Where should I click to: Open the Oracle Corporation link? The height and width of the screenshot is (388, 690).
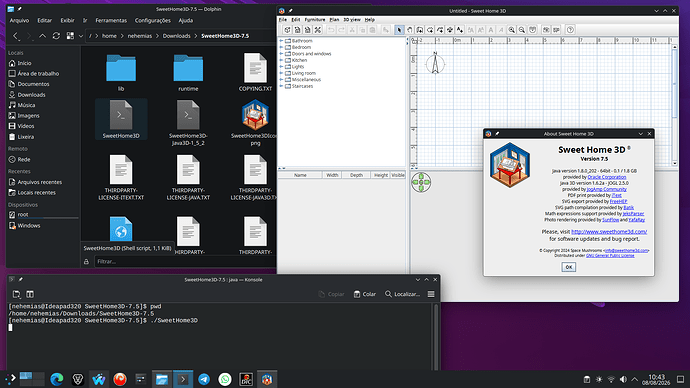pos(607,177)
